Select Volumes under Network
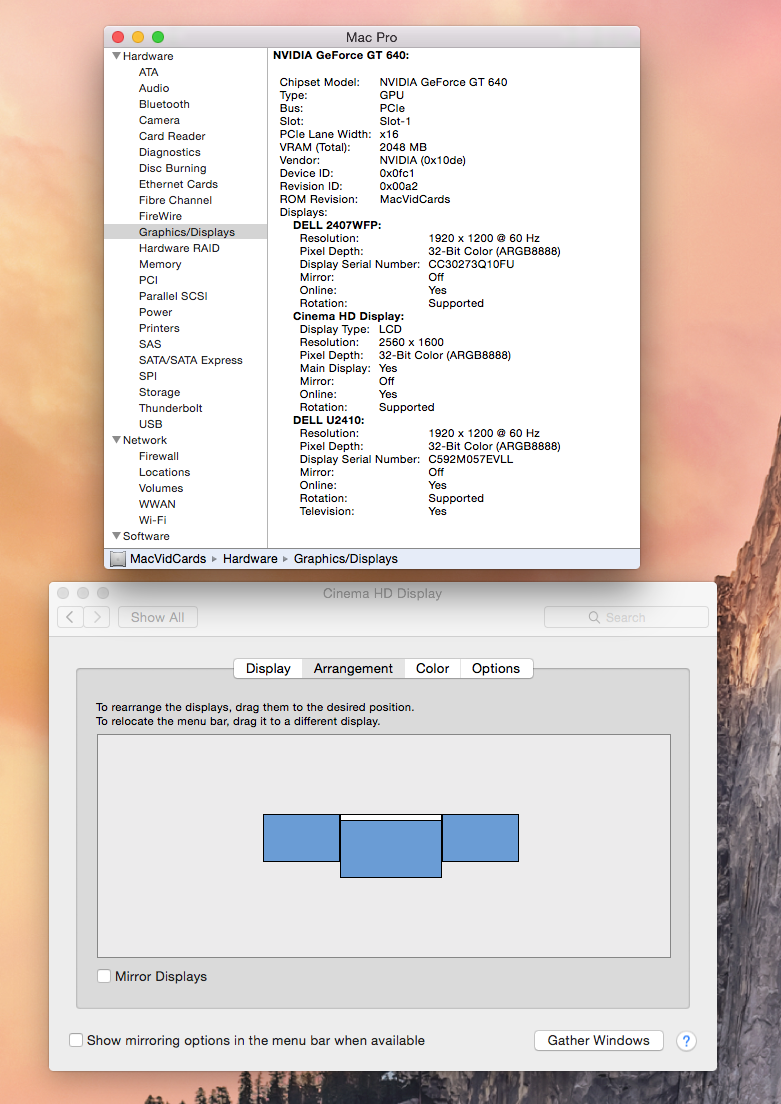The width and height of the screenshot is (781, 1104). point(161,488)
